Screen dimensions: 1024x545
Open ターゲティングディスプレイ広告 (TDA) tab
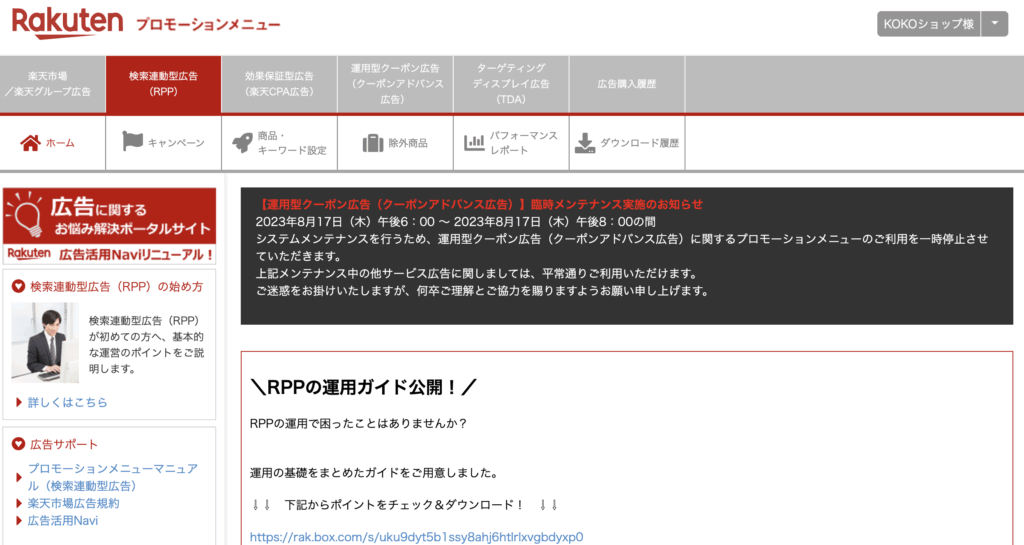[511, 84]
